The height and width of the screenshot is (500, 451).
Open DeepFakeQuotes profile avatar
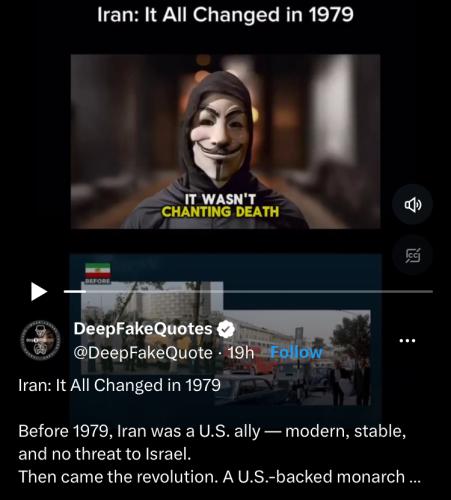pyautogui.click(x=40, y=340)
